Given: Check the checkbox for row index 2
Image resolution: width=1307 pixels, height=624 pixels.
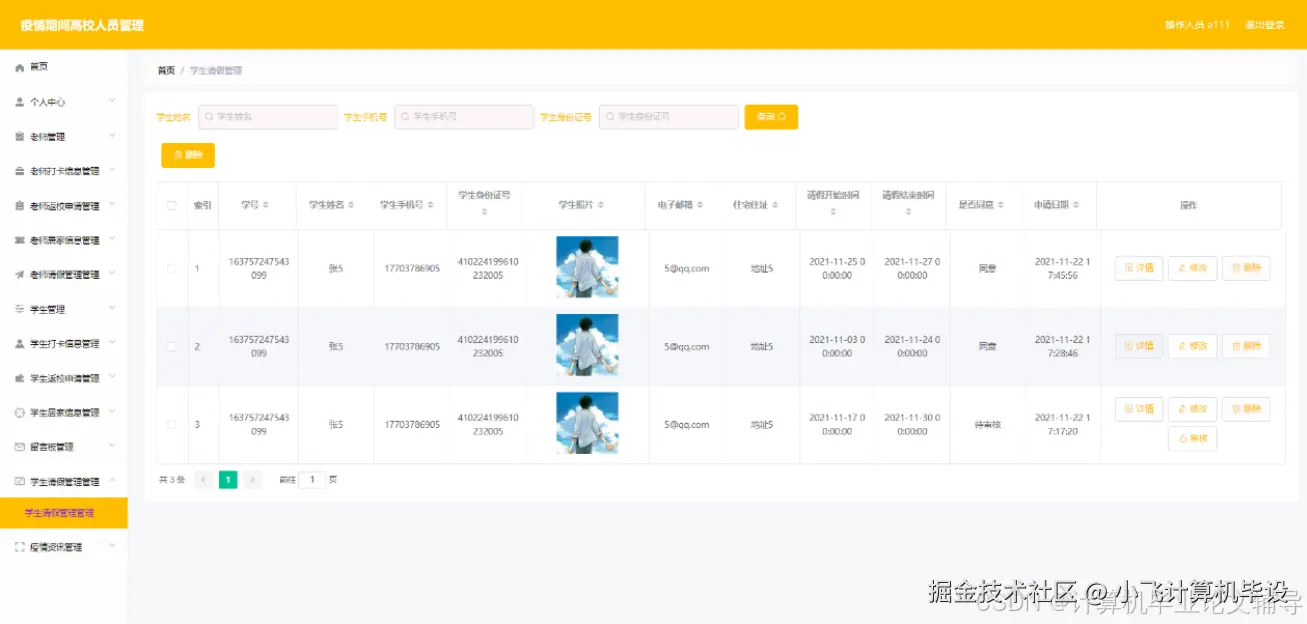Looking at the screenshot, I should (x=172, y=346).
